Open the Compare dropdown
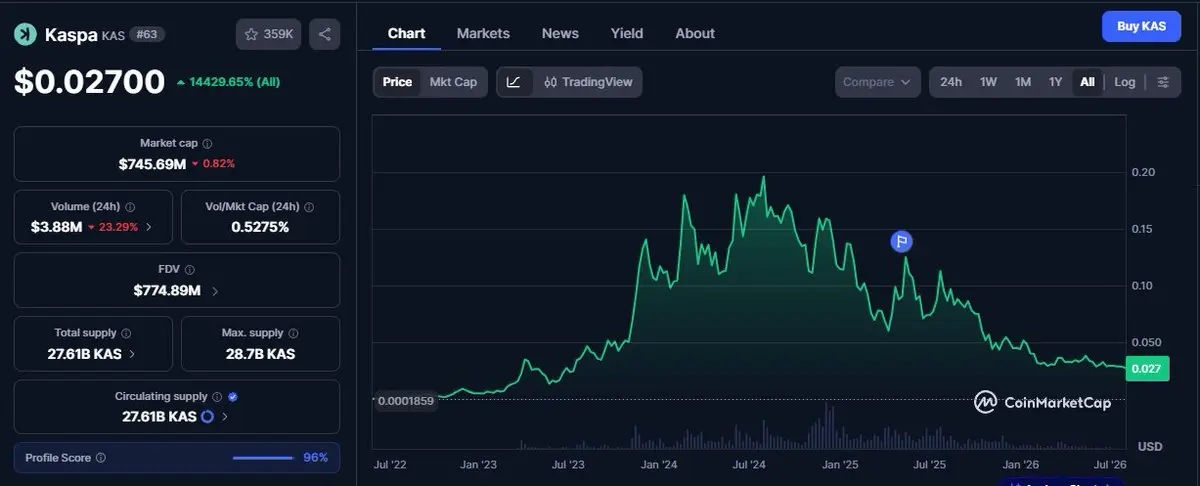The width and height of the screenshot is (1200, 486). (x=878, y=82)
